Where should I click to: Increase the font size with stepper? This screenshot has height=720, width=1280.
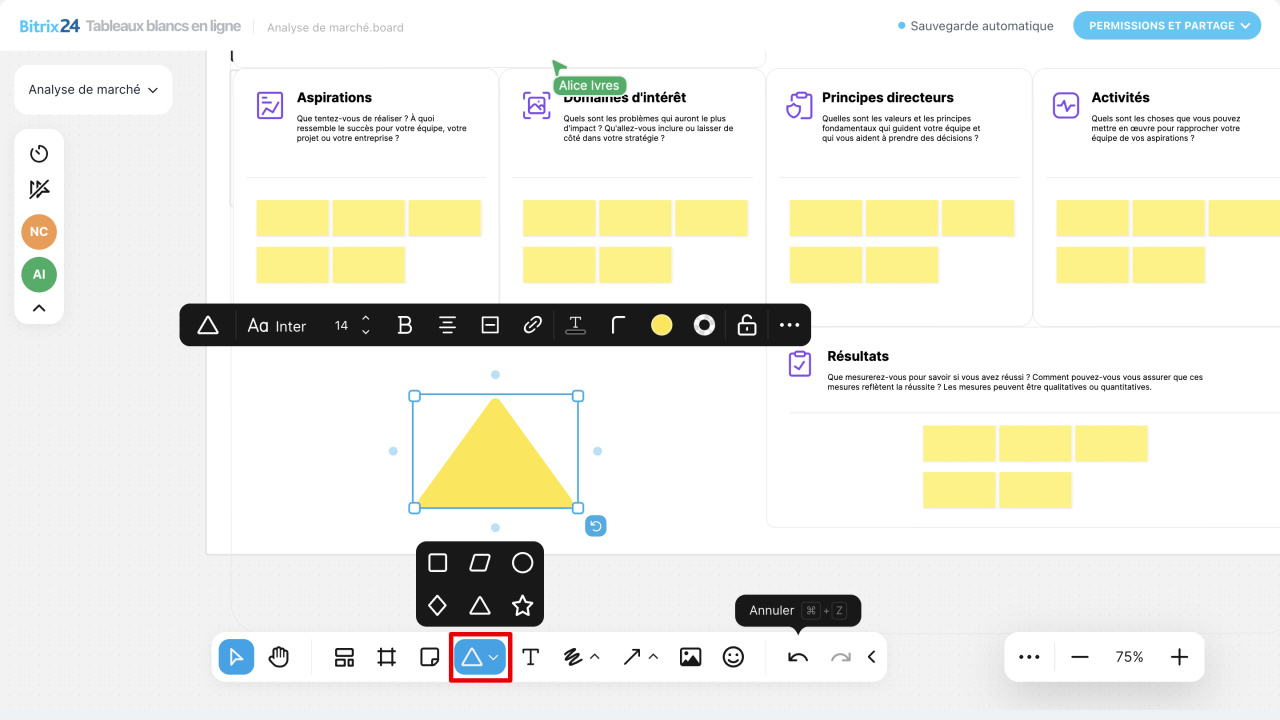pos(366,319)
